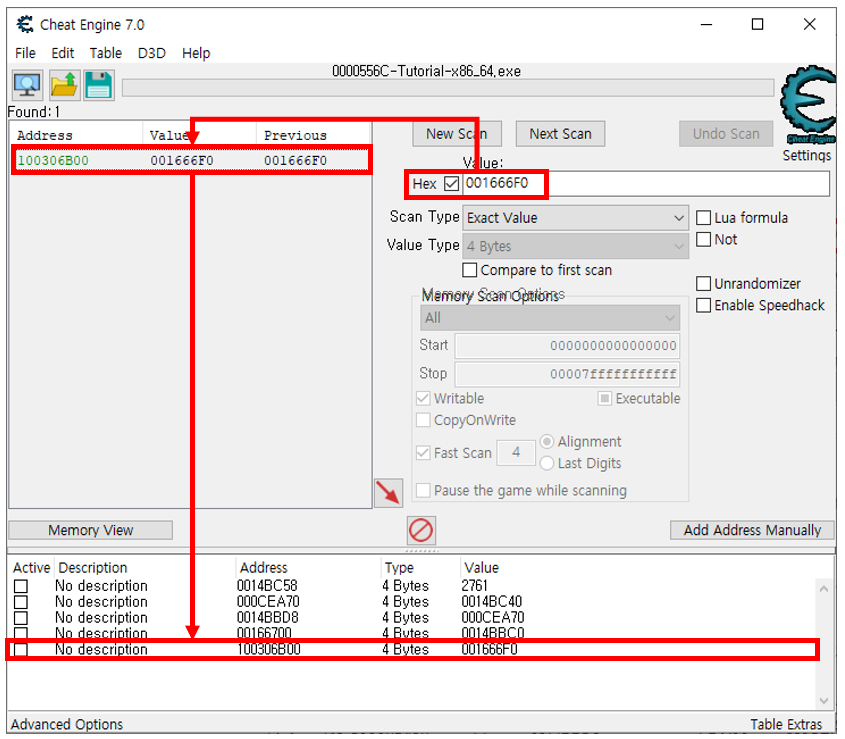
Task: Click Add Address Manually
Action: (752, 530)
